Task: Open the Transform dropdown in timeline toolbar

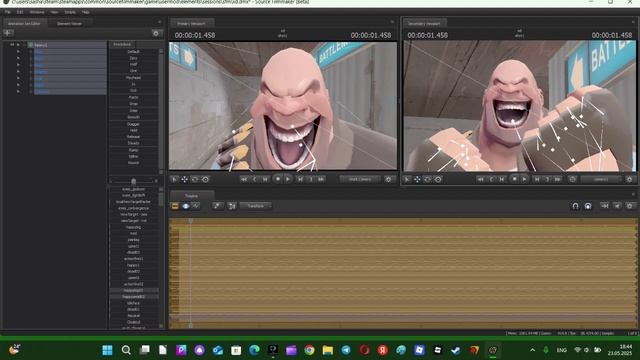Action: pyautogui.click(x=256, y=206)
